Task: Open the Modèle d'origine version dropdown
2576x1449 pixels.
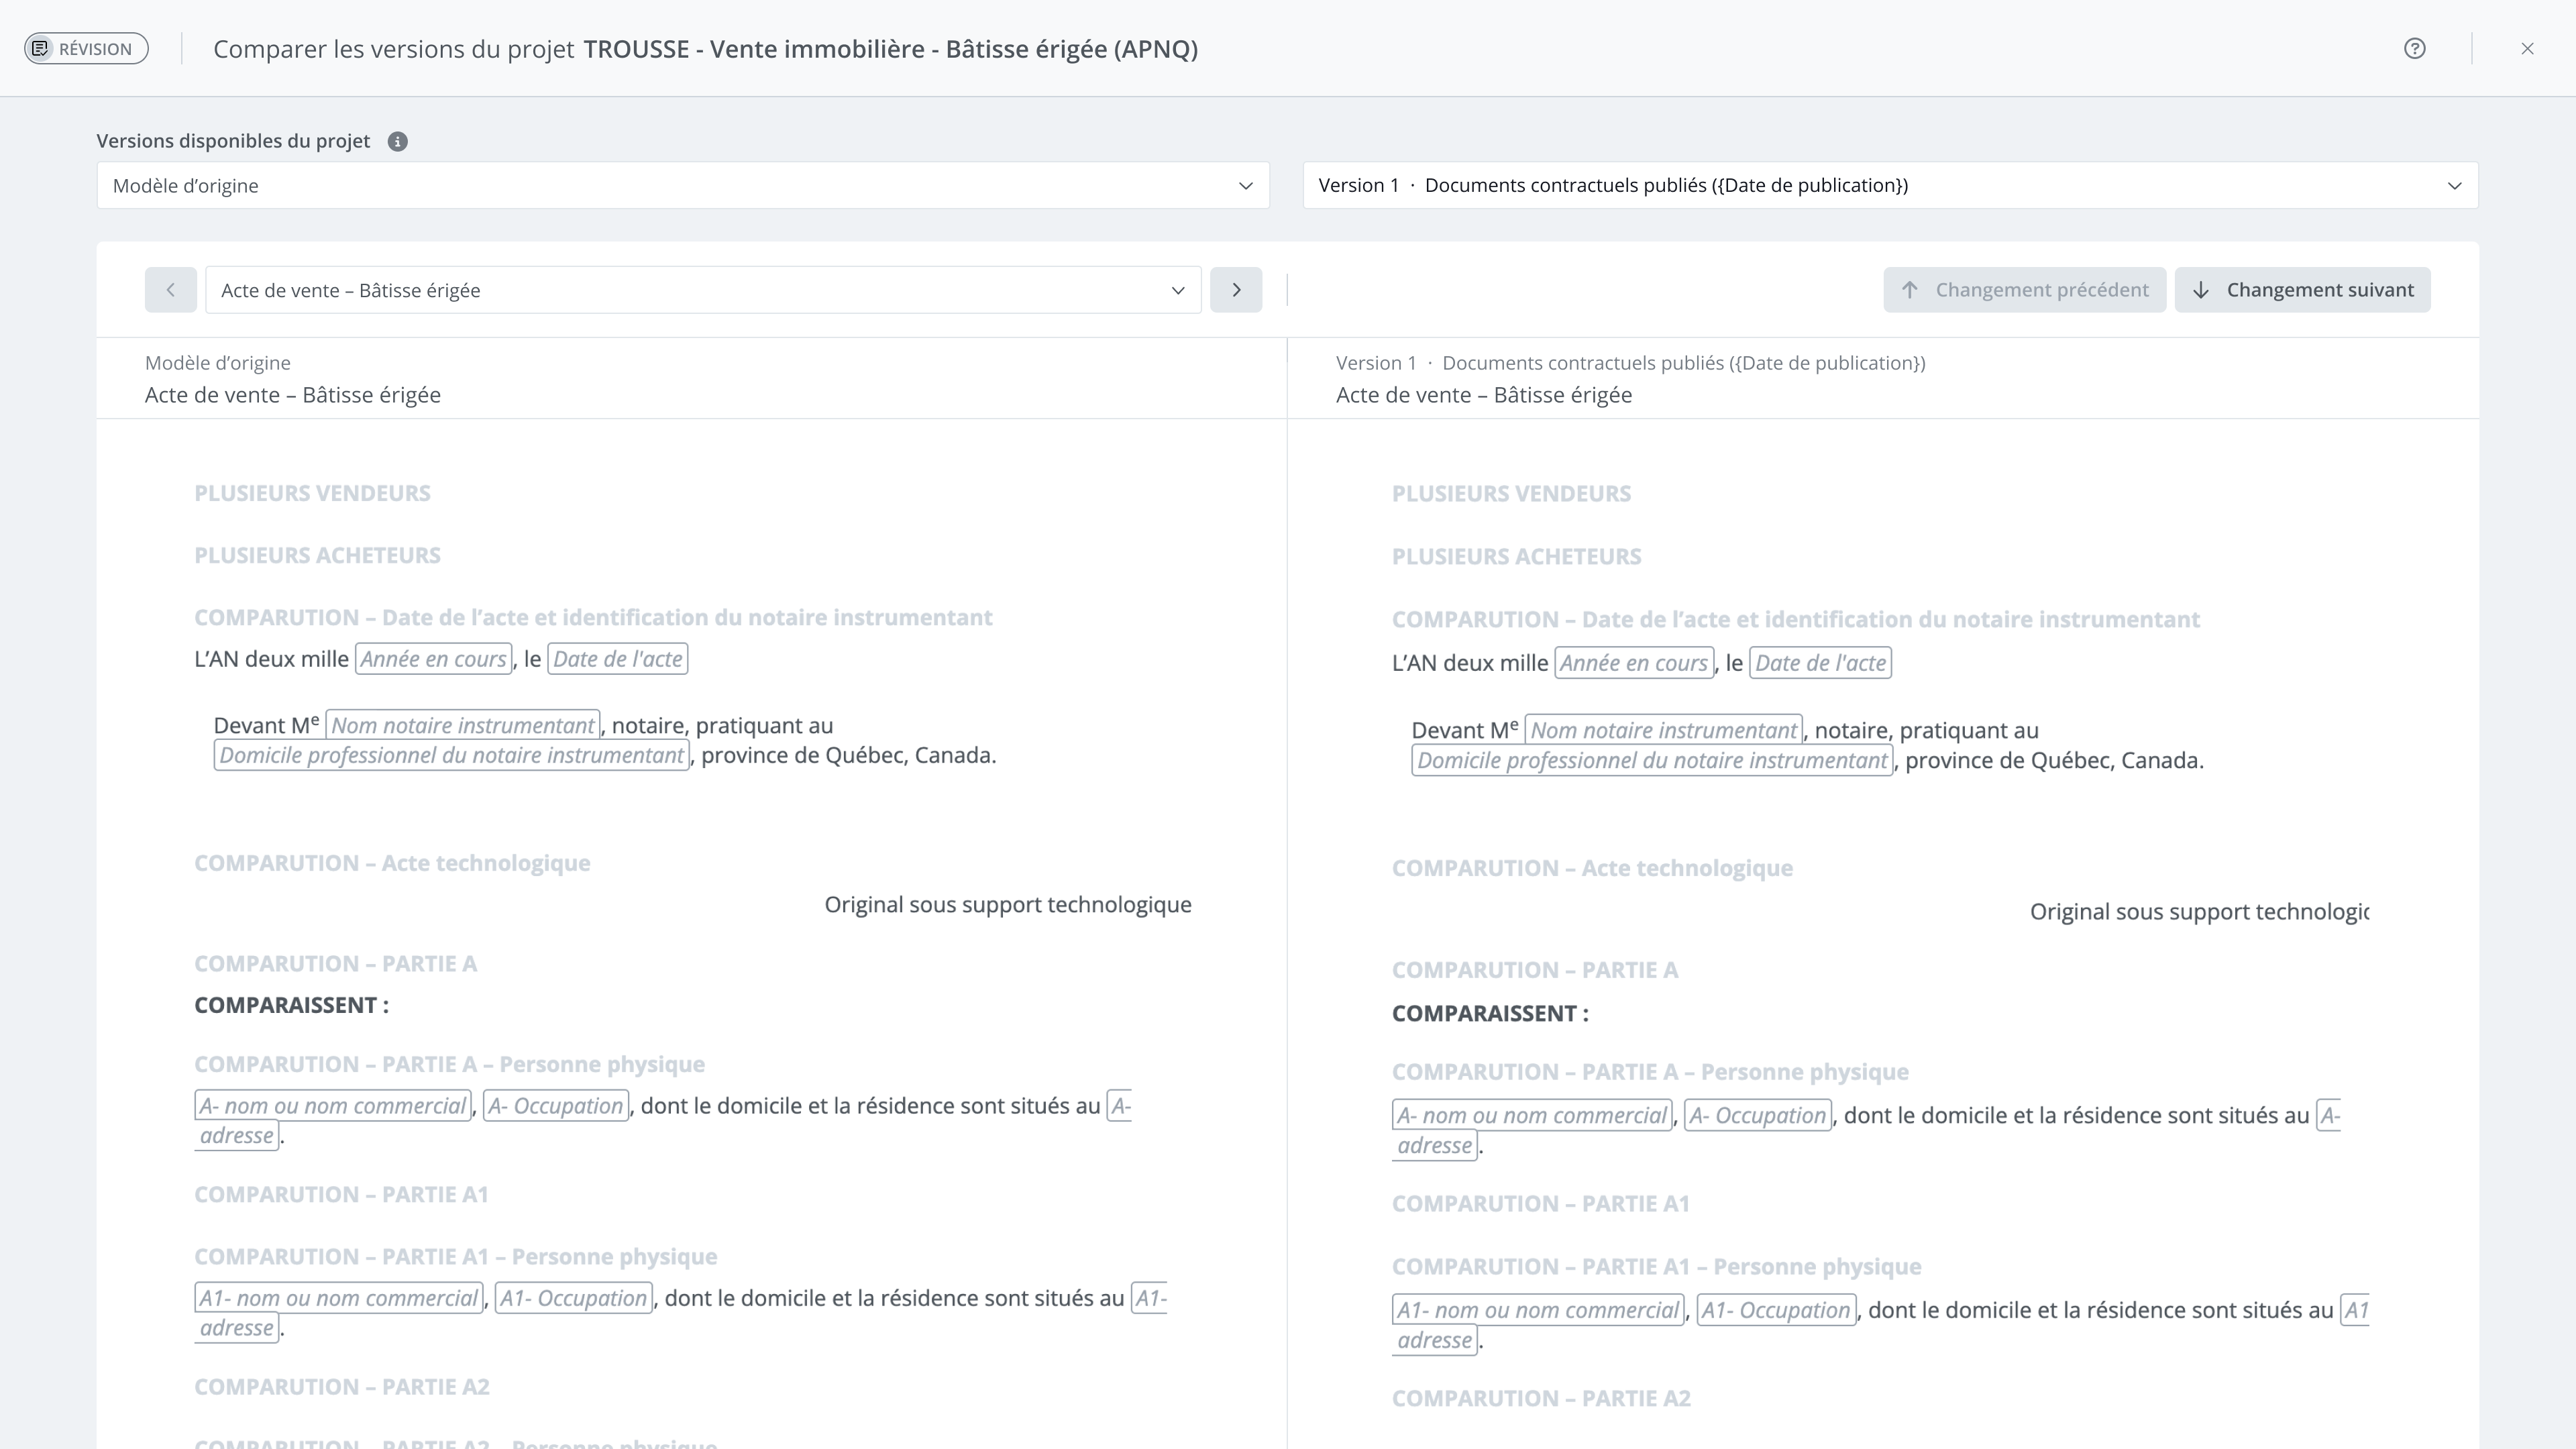Action: (x=682, y=186)
